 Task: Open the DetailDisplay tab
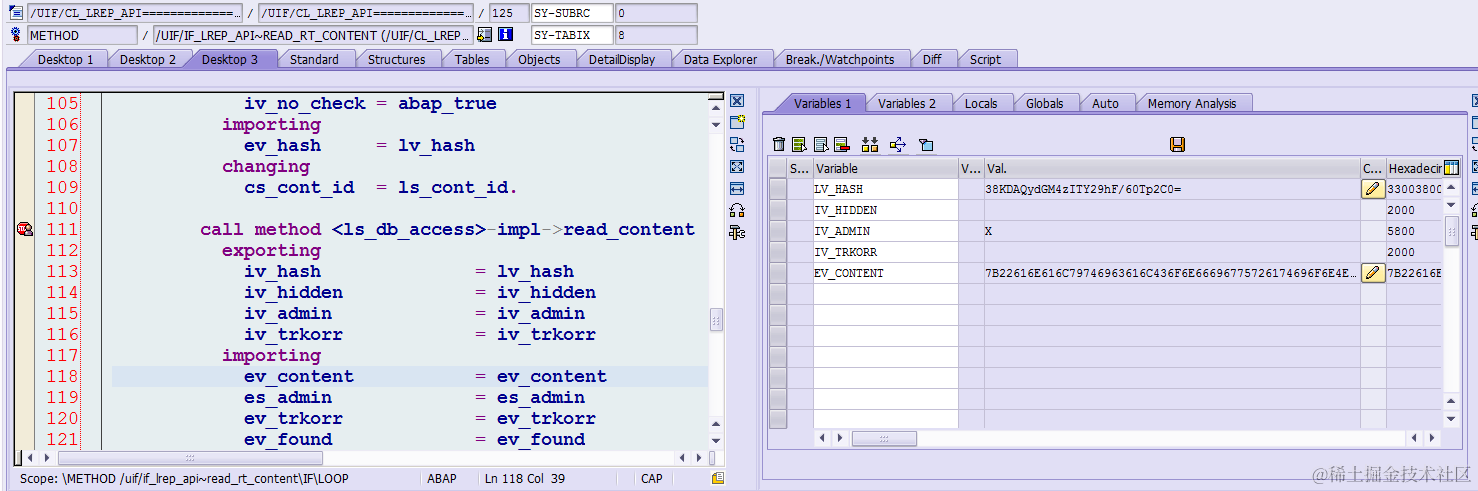click(622, 59)
